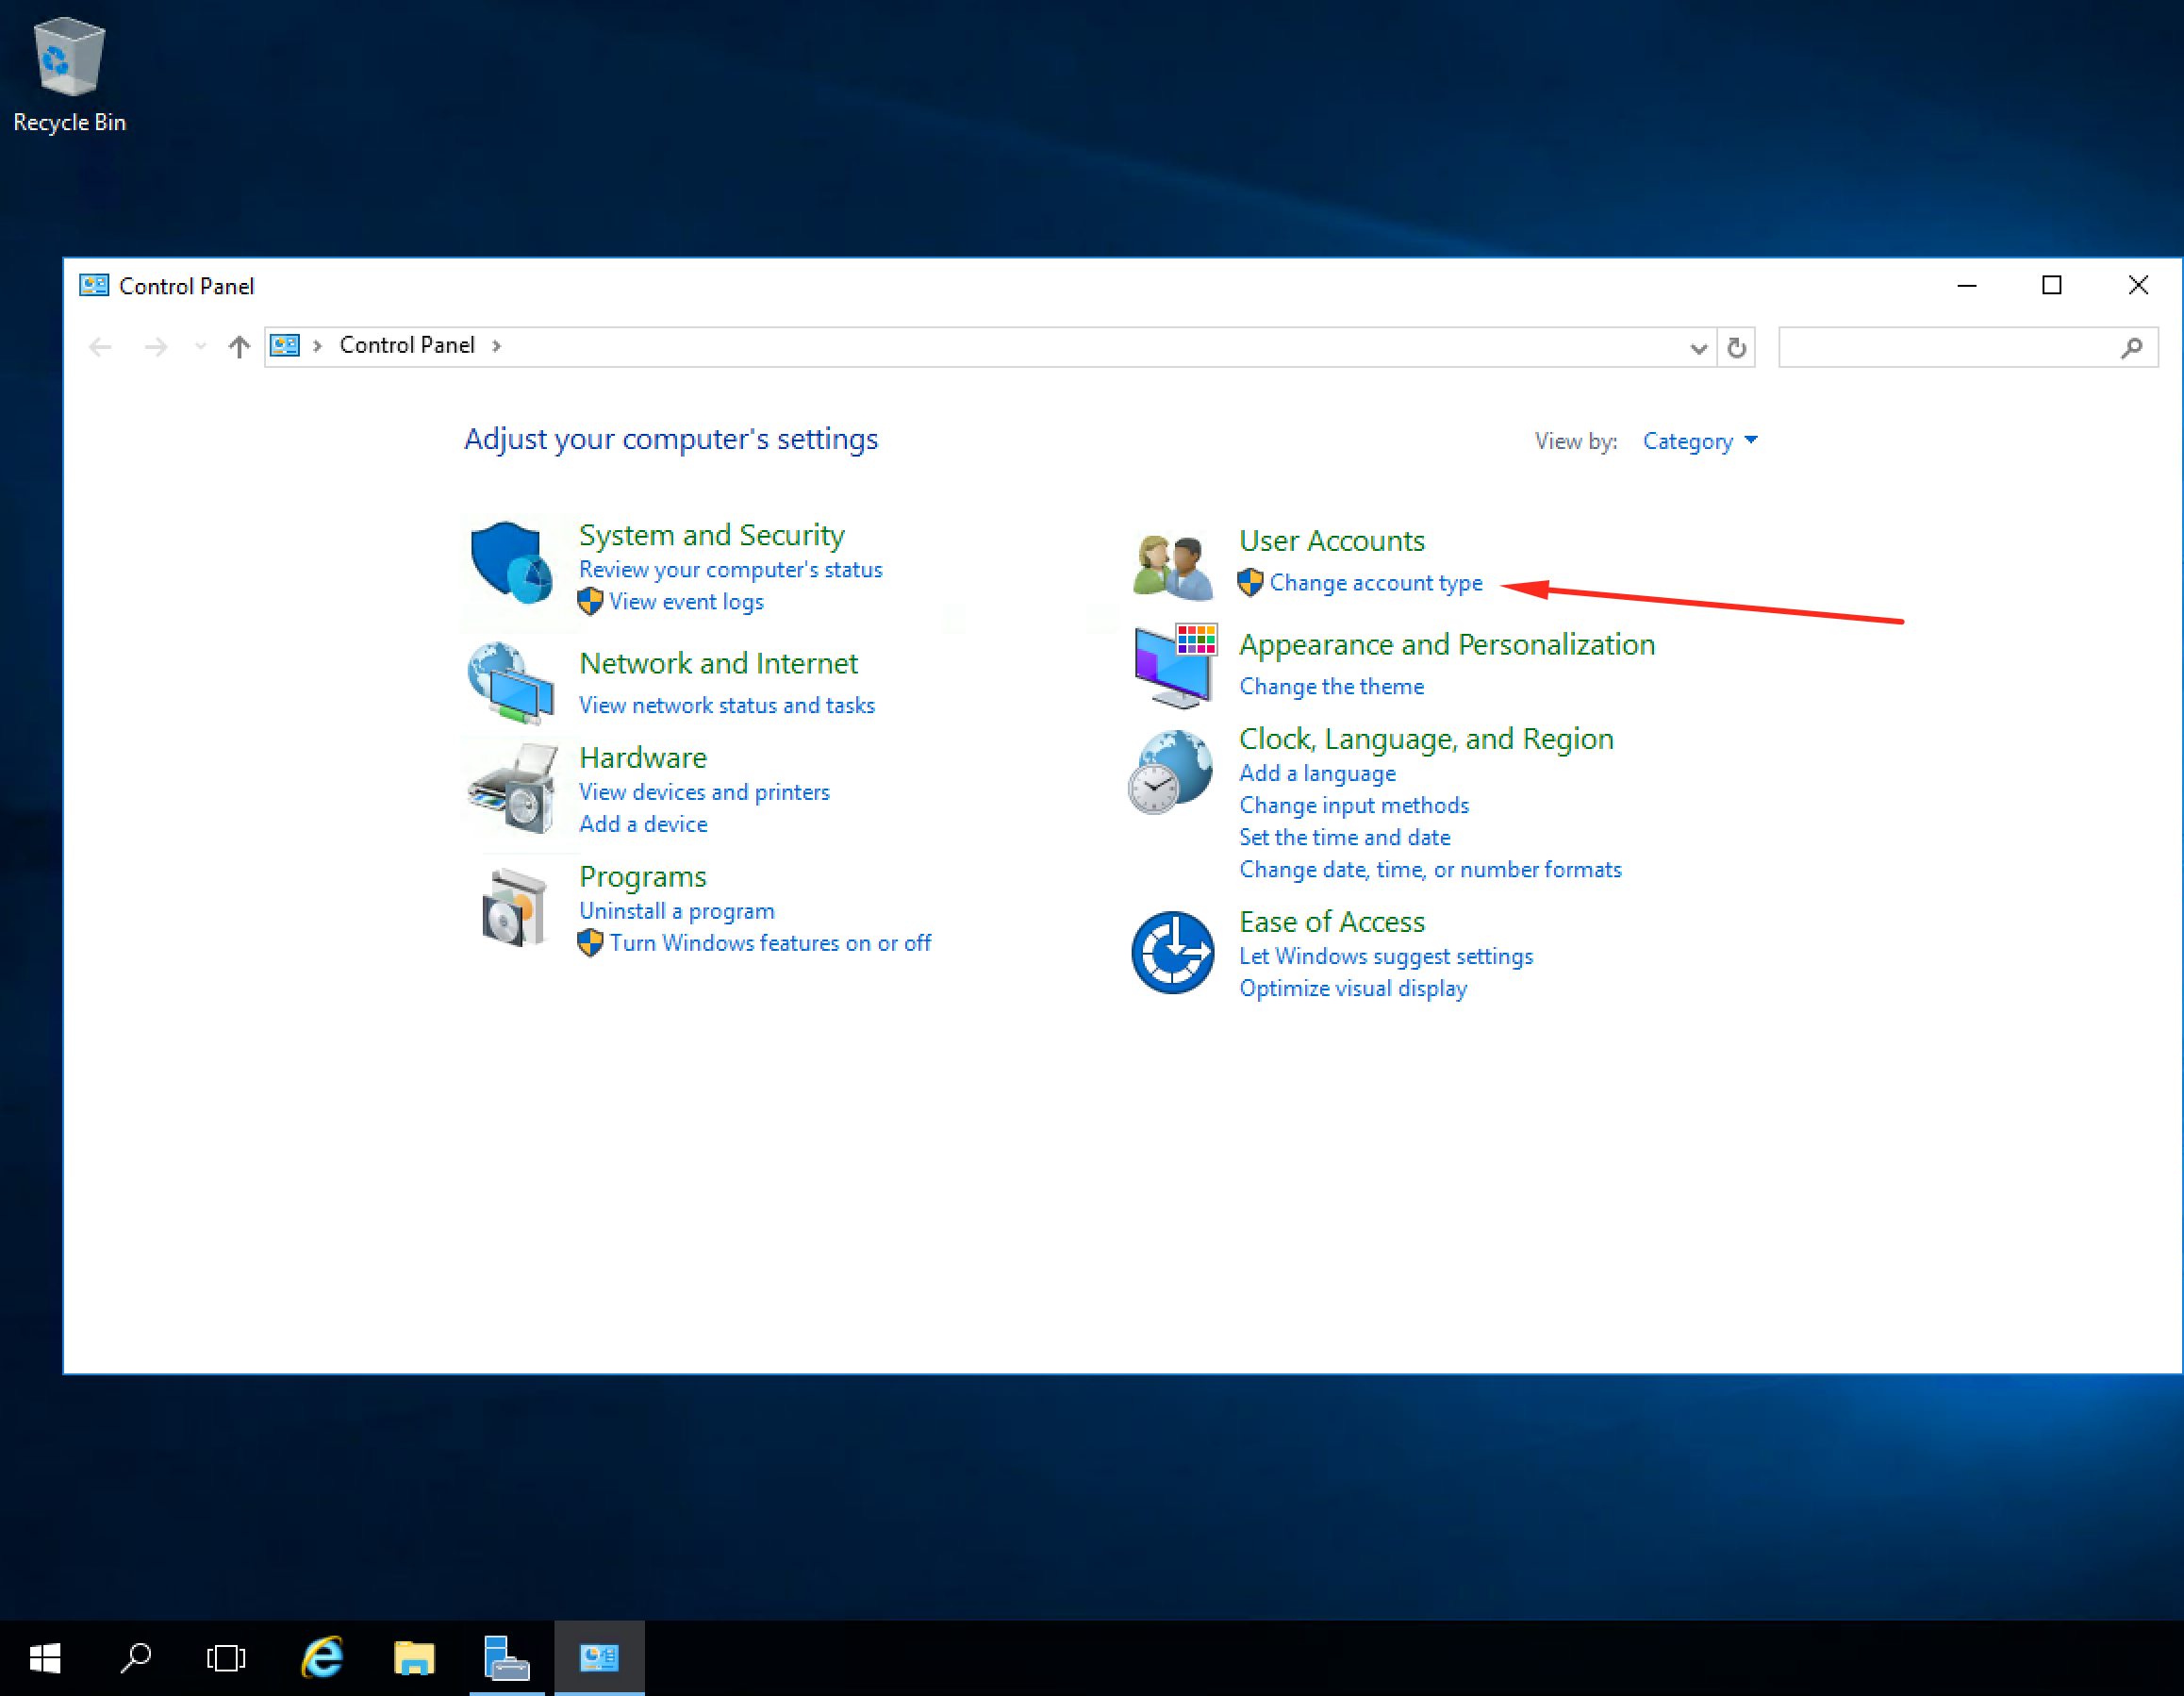Viewport: 2184px width, 1696px height.
Task: Open the Category view dropdown
Action: pyautogui.click(x=1699, y=441)
